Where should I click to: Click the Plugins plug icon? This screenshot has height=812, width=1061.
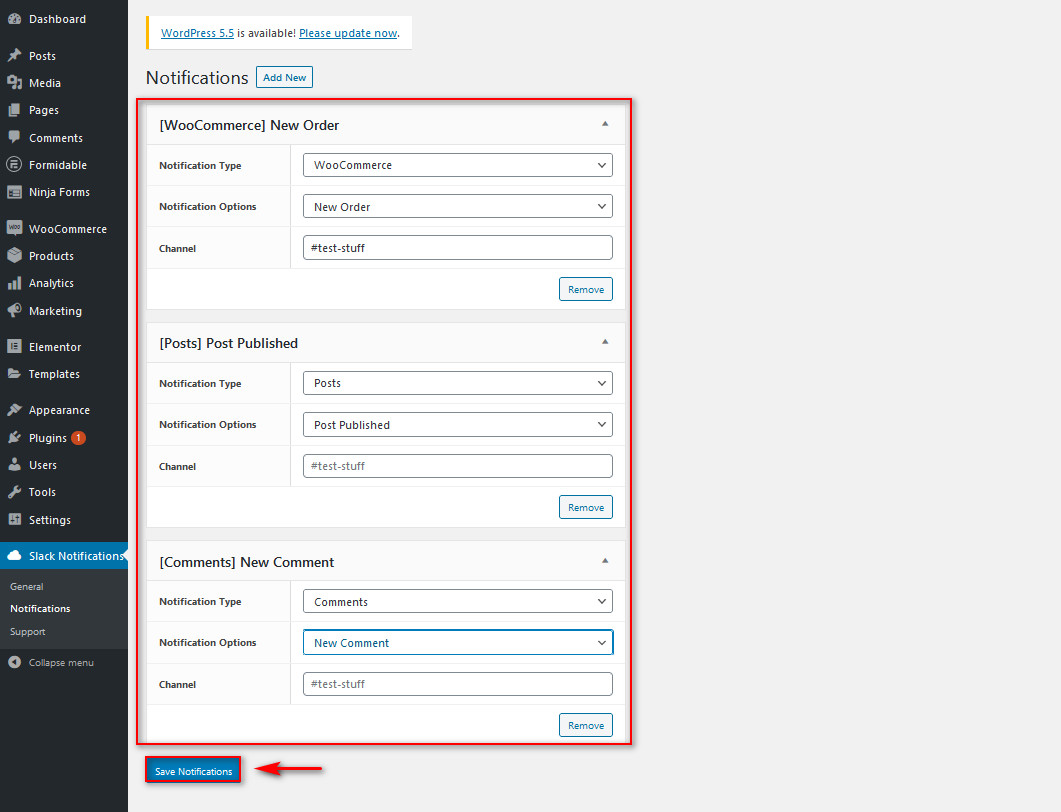(x=14, y=438)
